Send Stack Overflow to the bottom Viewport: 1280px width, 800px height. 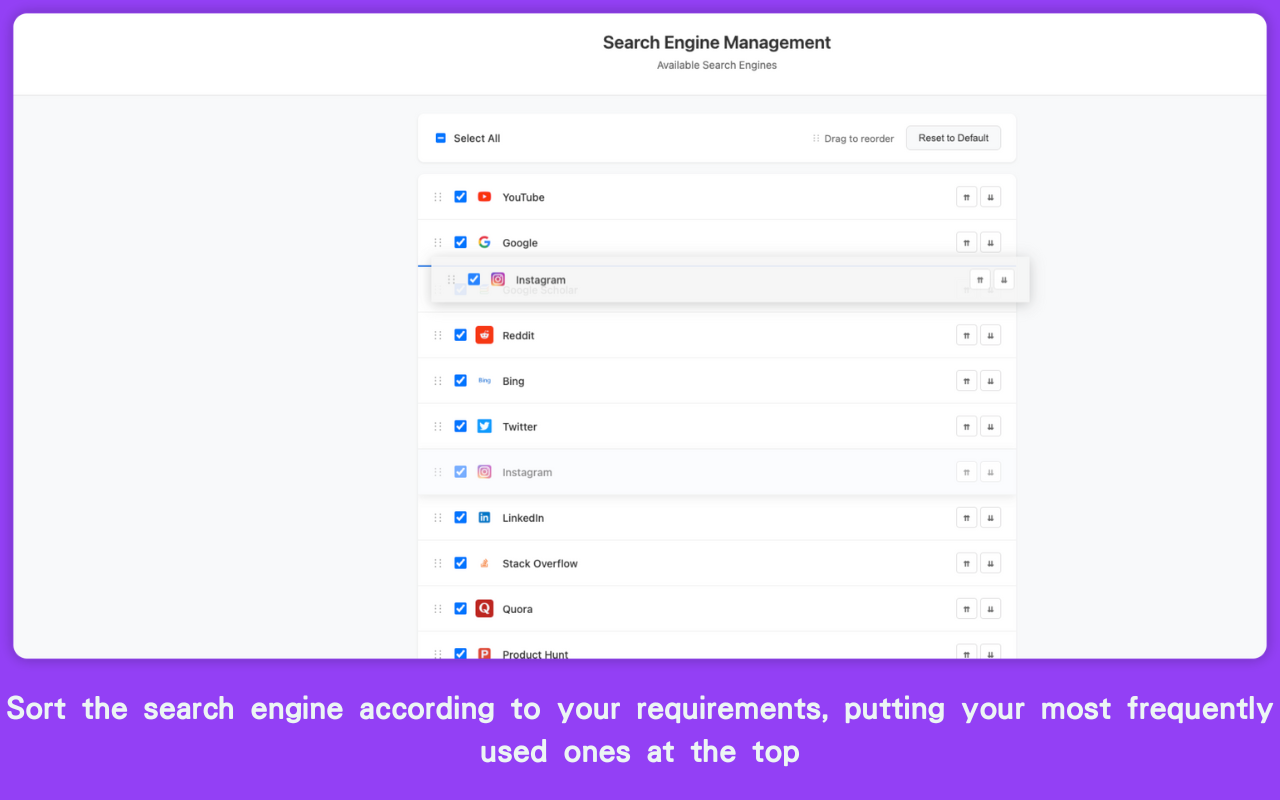click(990, 563)
